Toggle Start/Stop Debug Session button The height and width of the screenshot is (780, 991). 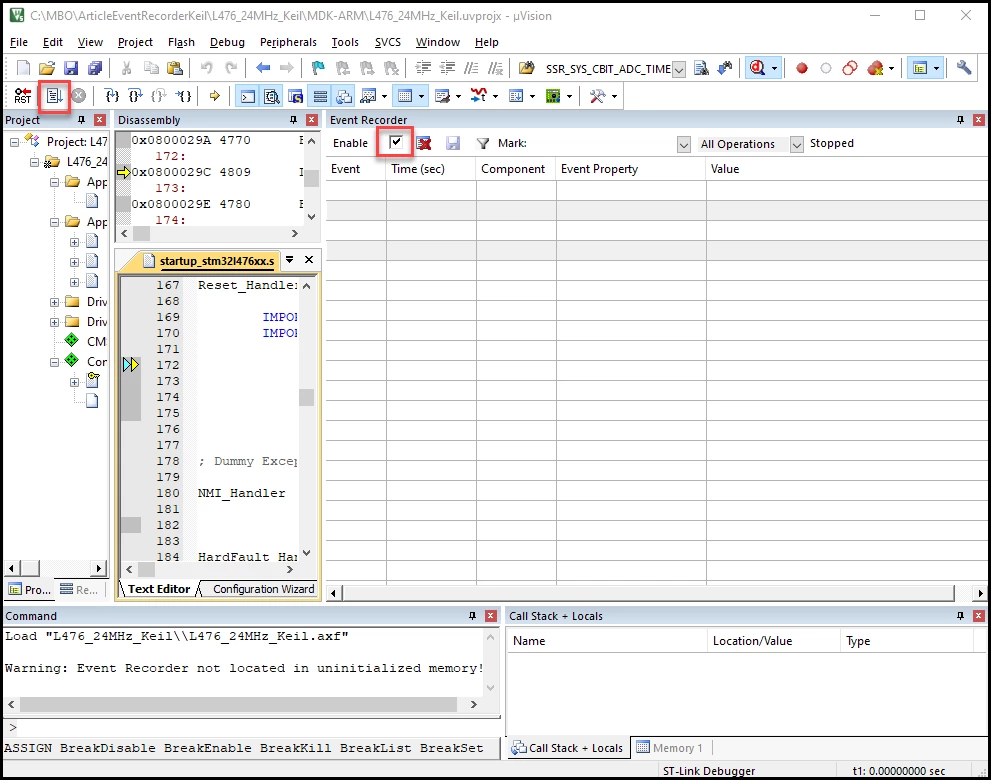757,68
